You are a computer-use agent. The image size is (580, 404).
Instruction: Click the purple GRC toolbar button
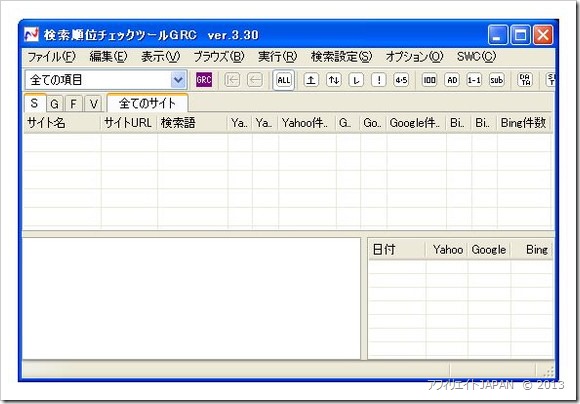click(x=204, y=80)
